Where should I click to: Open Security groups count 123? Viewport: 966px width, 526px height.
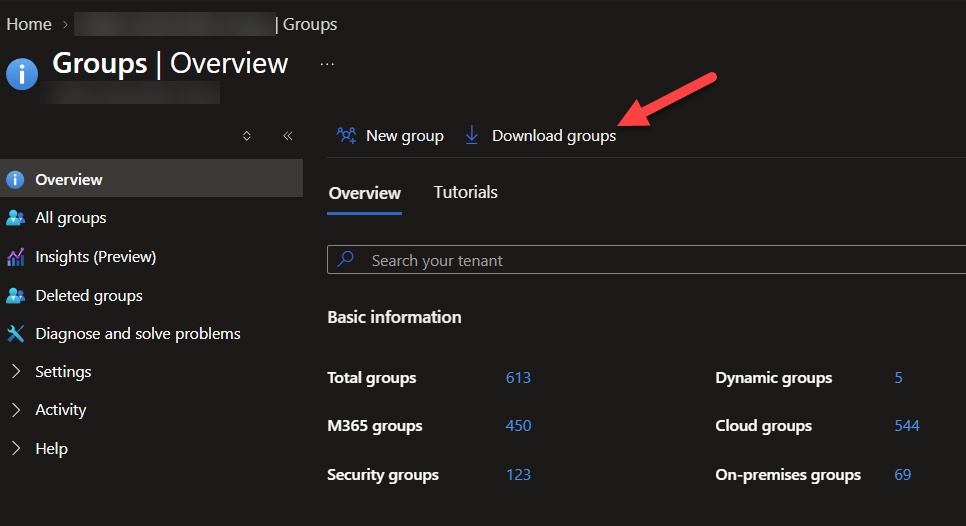coord(518,475)
